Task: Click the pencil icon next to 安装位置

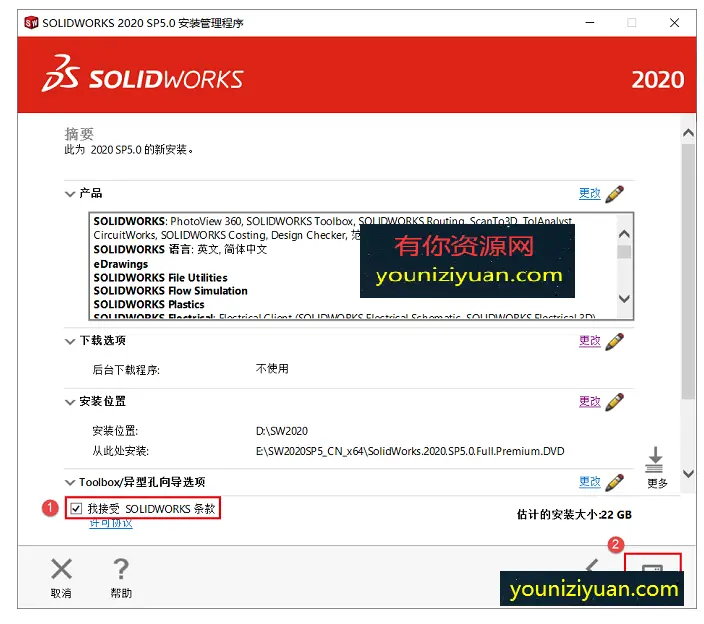Action: click(615, 402)
